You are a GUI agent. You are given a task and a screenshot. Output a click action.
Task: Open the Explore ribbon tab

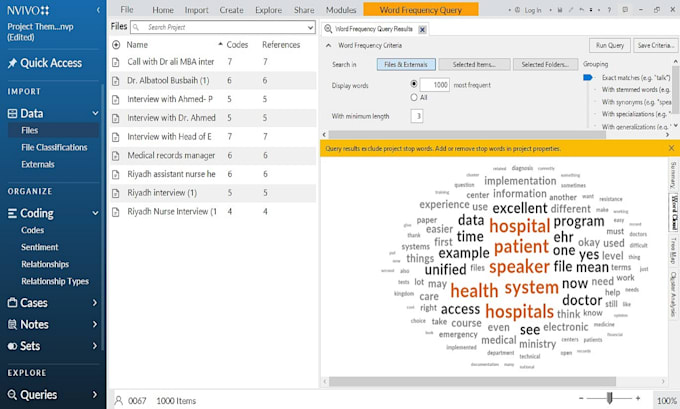pyautogui.click(x=268, y=10)
